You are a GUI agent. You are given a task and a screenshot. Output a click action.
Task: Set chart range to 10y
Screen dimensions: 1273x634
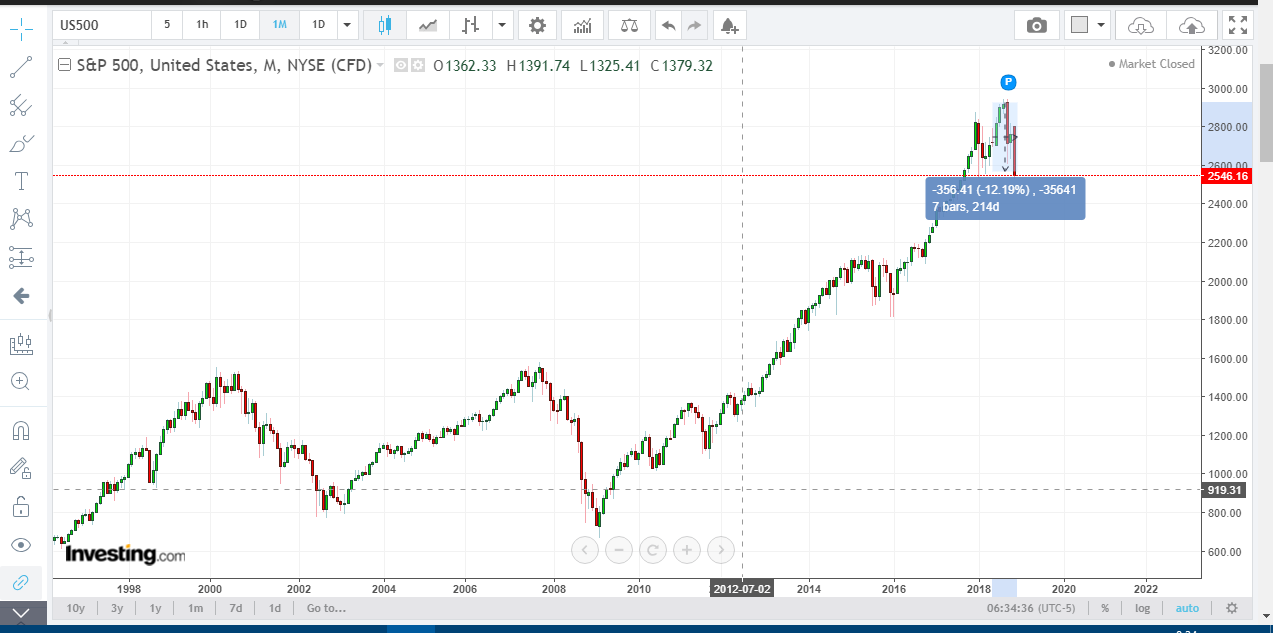point(76,608)
